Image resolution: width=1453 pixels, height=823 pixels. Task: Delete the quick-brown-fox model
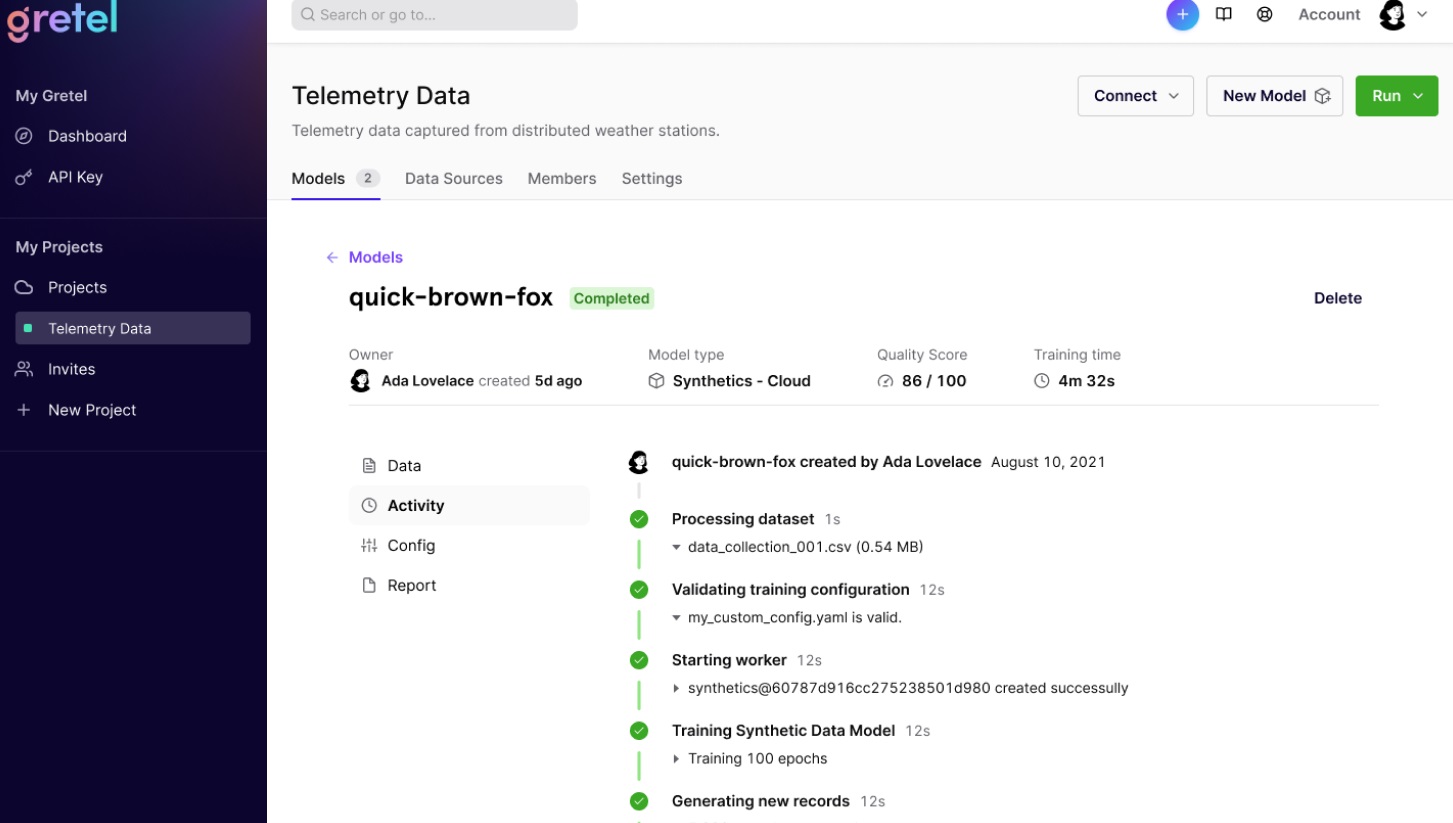pos(1338,298)
